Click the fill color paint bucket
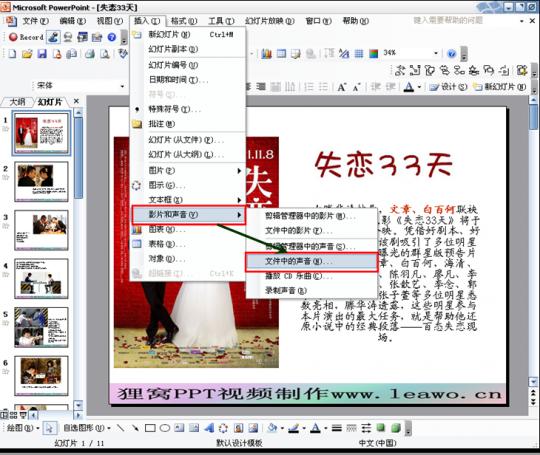Image resolution: width=540 pixels, height=455 pixels. (x=272, y=428)
